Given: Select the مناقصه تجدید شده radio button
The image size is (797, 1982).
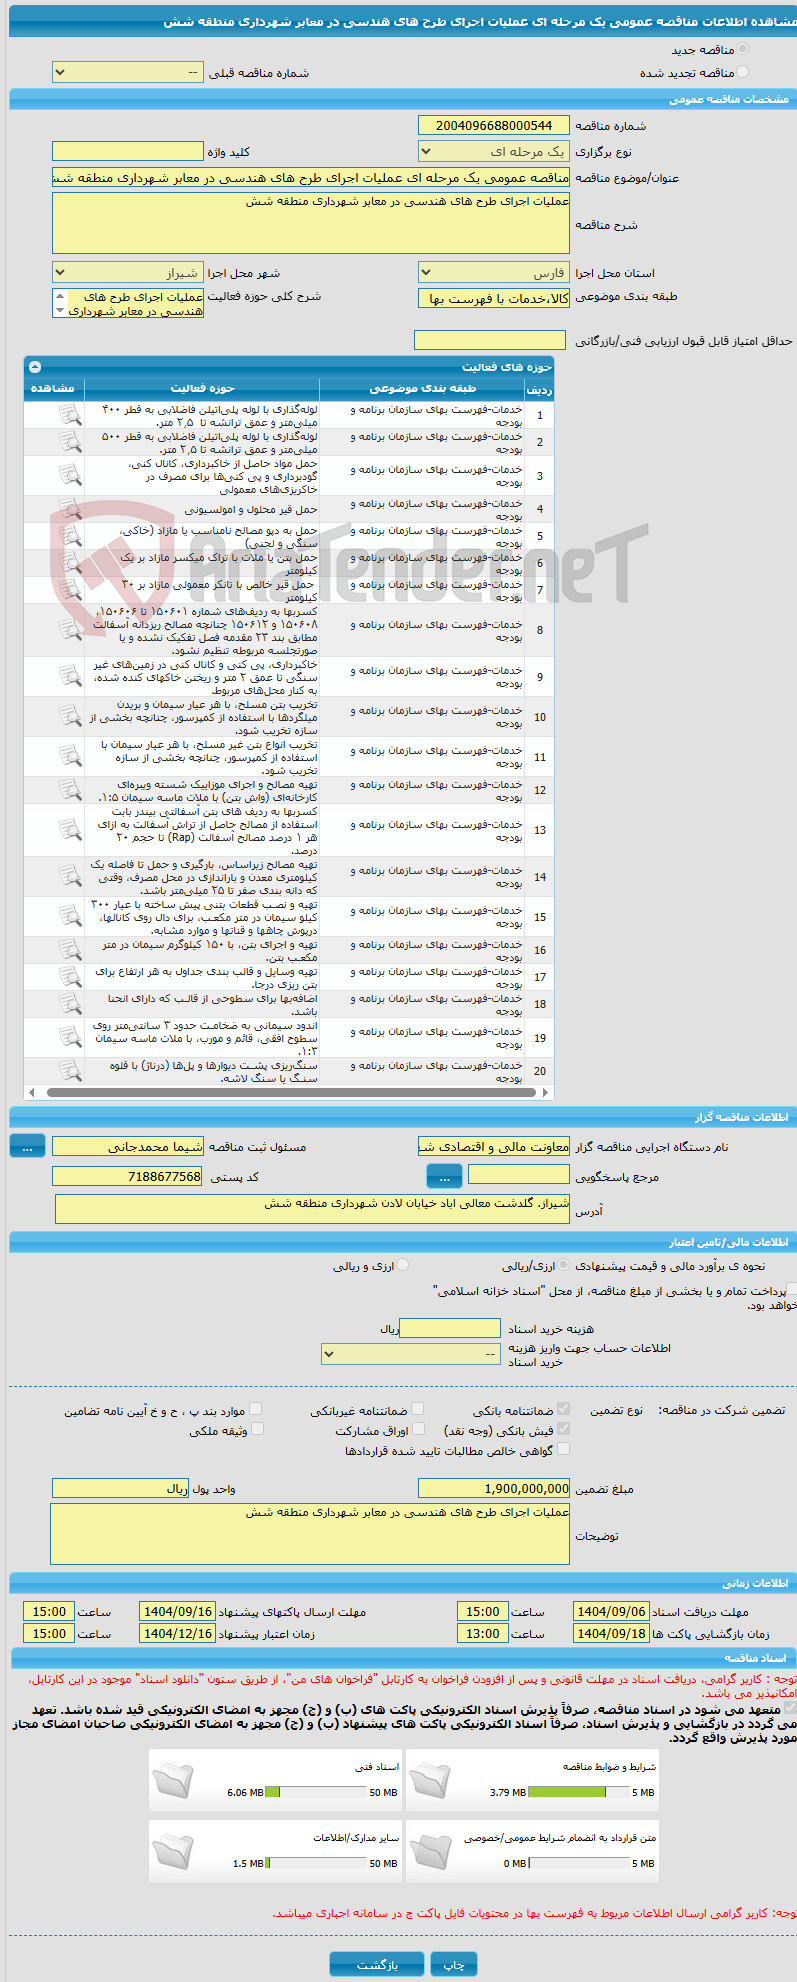Looking at the screenshot, I should (x=742, y=72).
